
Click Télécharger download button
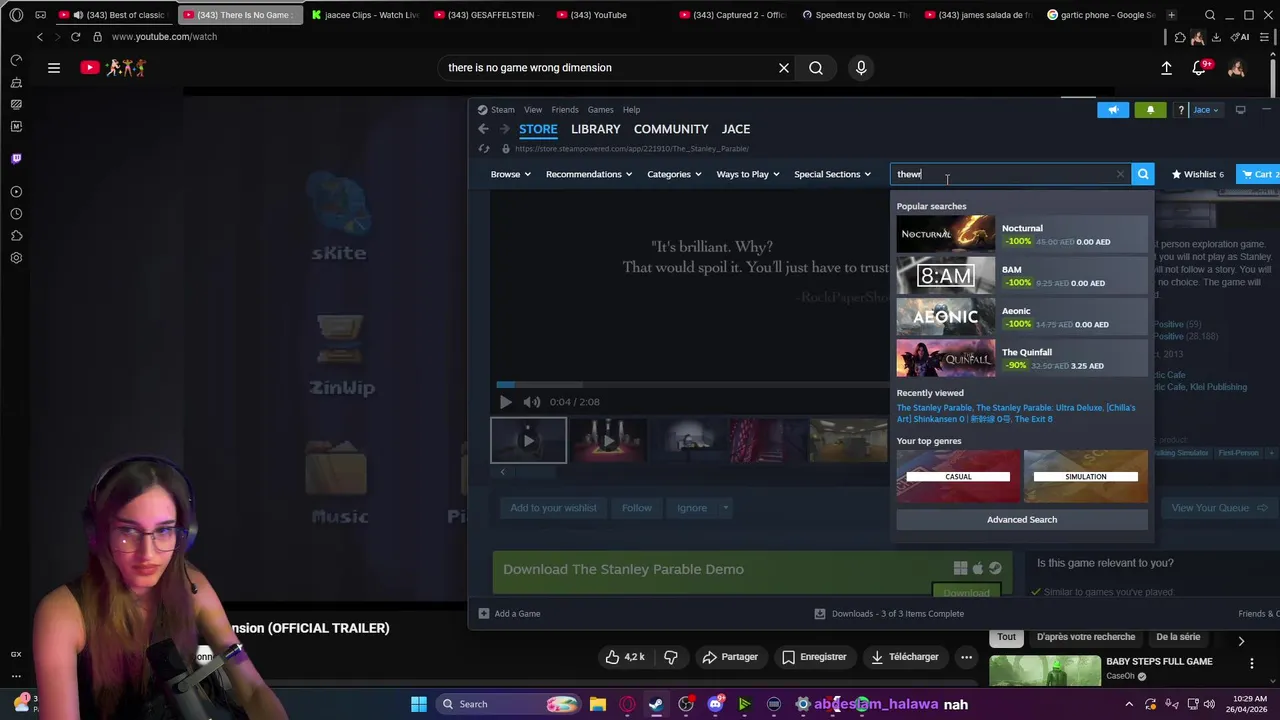click(903, 657)
